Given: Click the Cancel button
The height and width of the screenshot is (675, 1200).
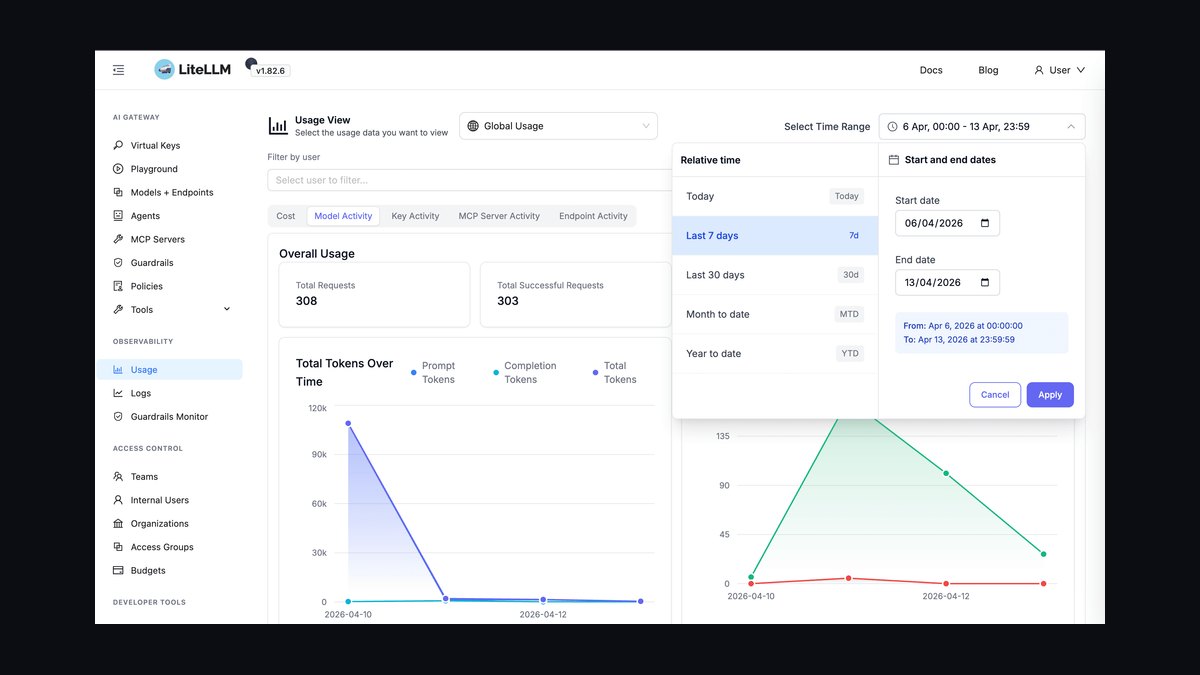Looking at the screenshot, I should [x=995, y=395].
